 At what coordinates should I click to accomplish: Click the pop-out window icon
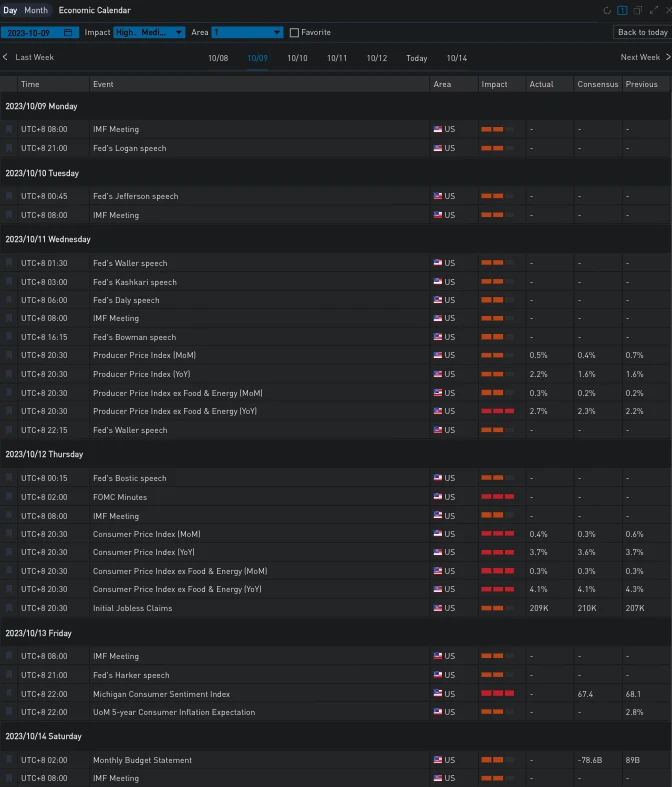pos(637,10)
